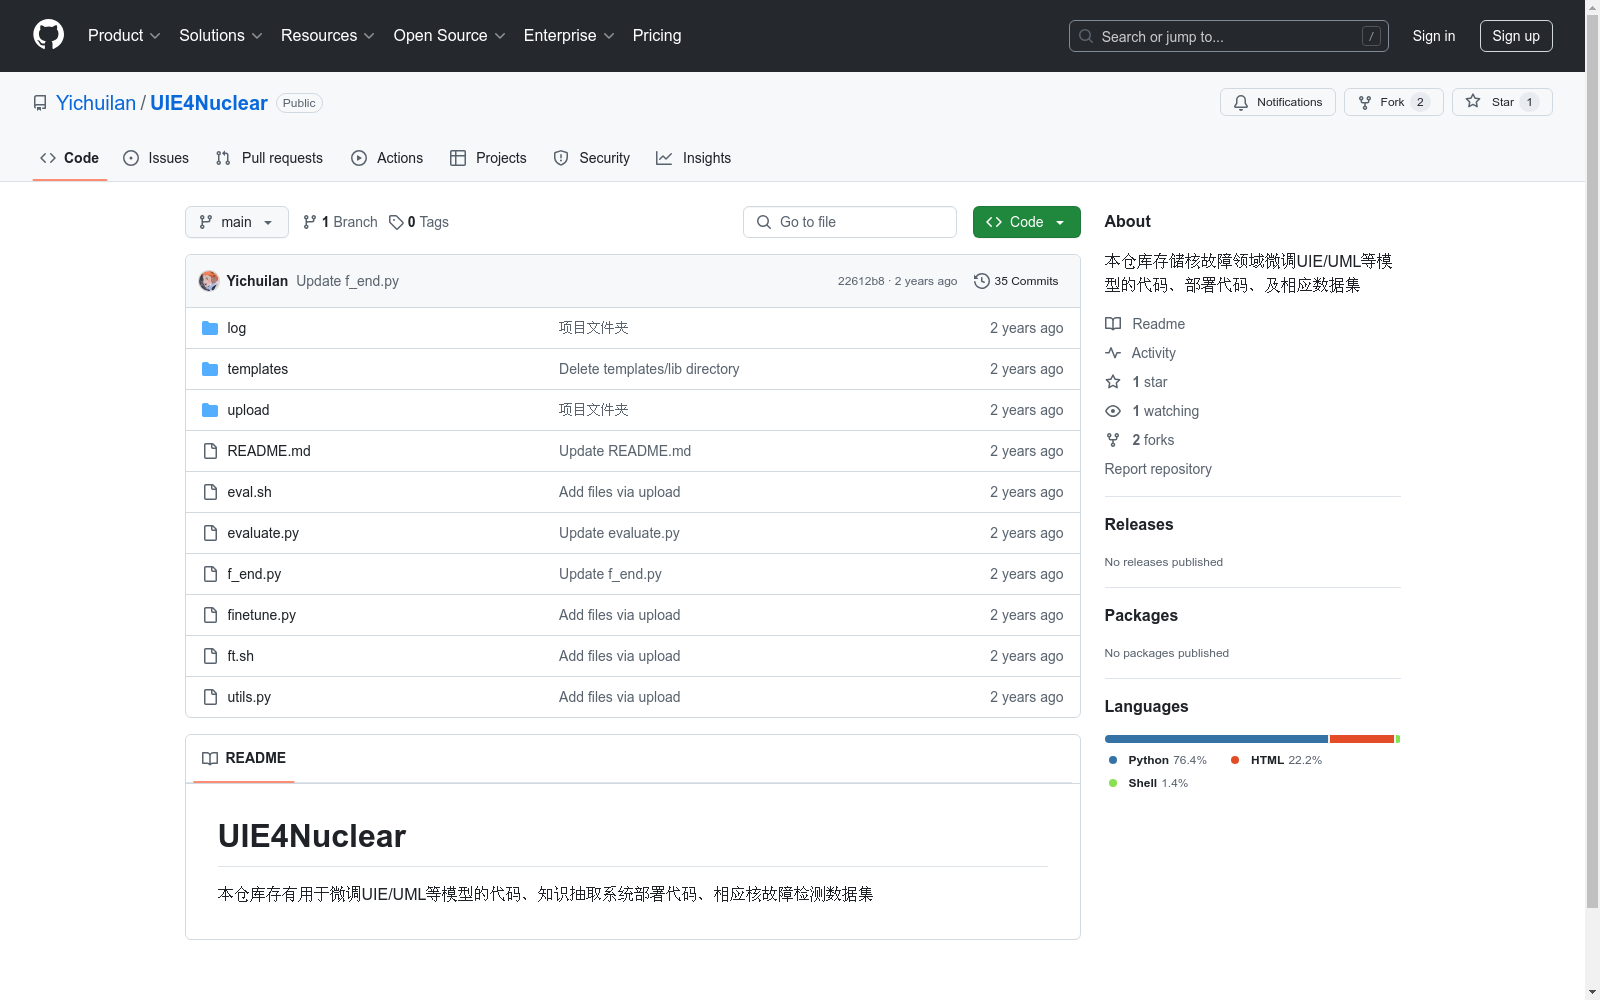Image resolution: width=1600 pixels, height=1000 pixels.
Task: Open the 'Delete templates/lib directory' commit message
Action: tap(649, 369)
